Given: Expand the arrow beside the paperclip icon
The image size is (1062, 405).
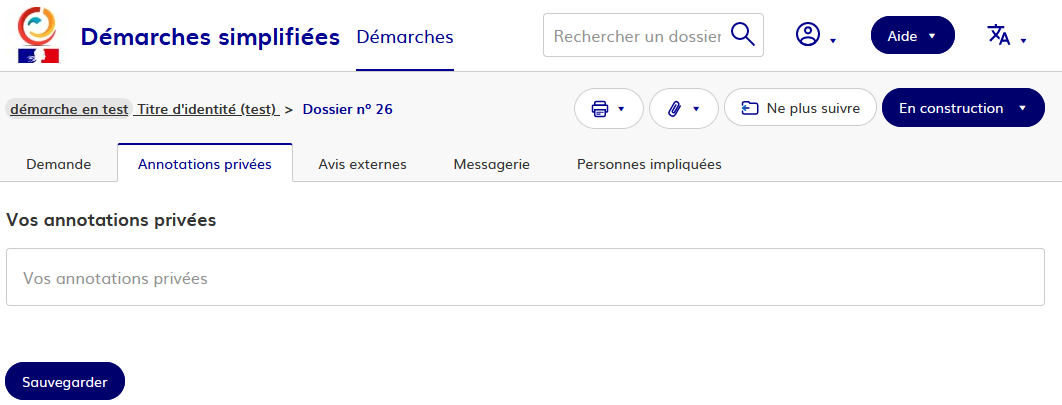Looking at the screenshot, I should tap(697, 108).
